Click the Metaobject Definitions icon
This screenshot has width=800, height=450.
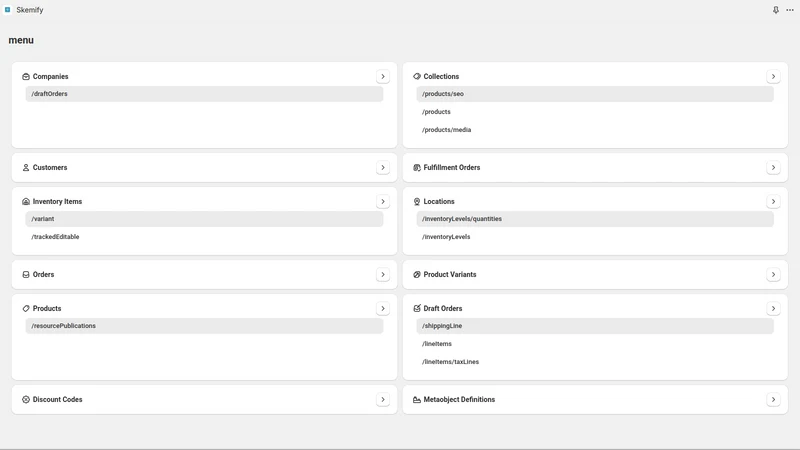[x=417, y=399]
